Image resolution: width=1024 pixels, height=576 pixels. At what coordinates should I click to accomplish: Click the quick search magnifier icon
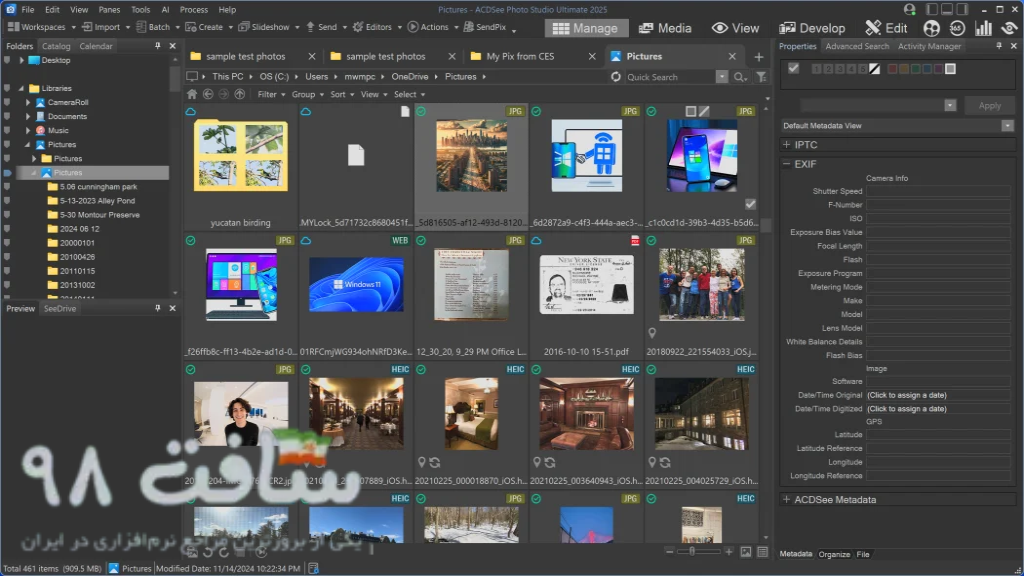coord(739,77)
